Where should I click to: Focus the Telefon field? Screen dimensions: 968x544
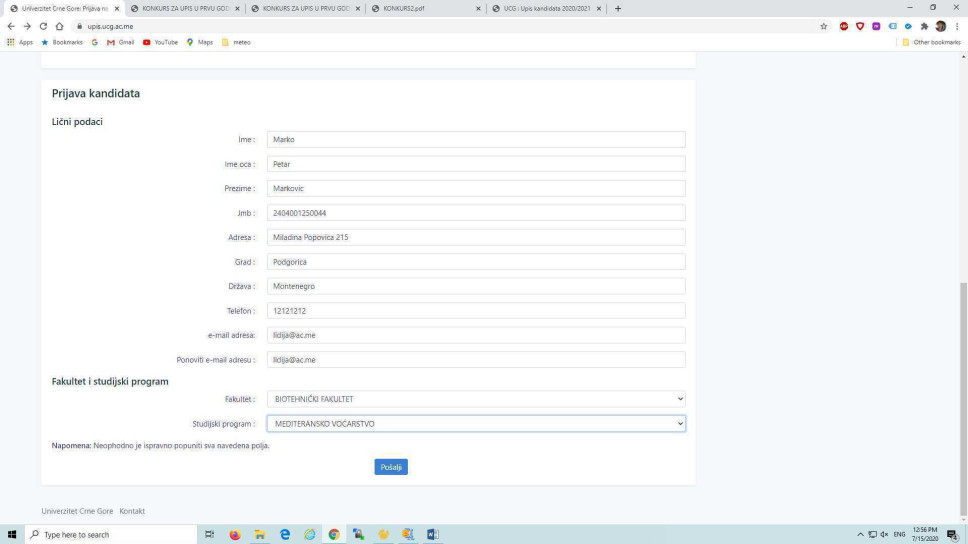[476, 311]
